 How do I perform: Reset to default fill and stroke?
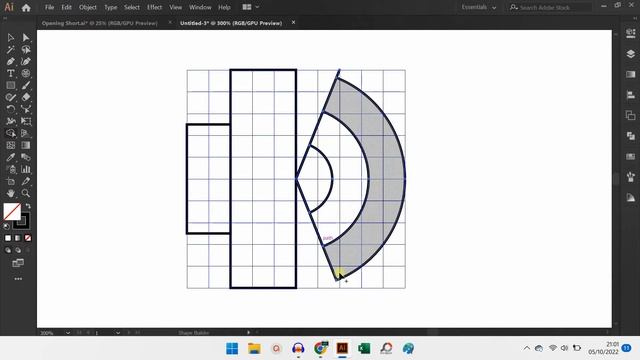[6, 227]
